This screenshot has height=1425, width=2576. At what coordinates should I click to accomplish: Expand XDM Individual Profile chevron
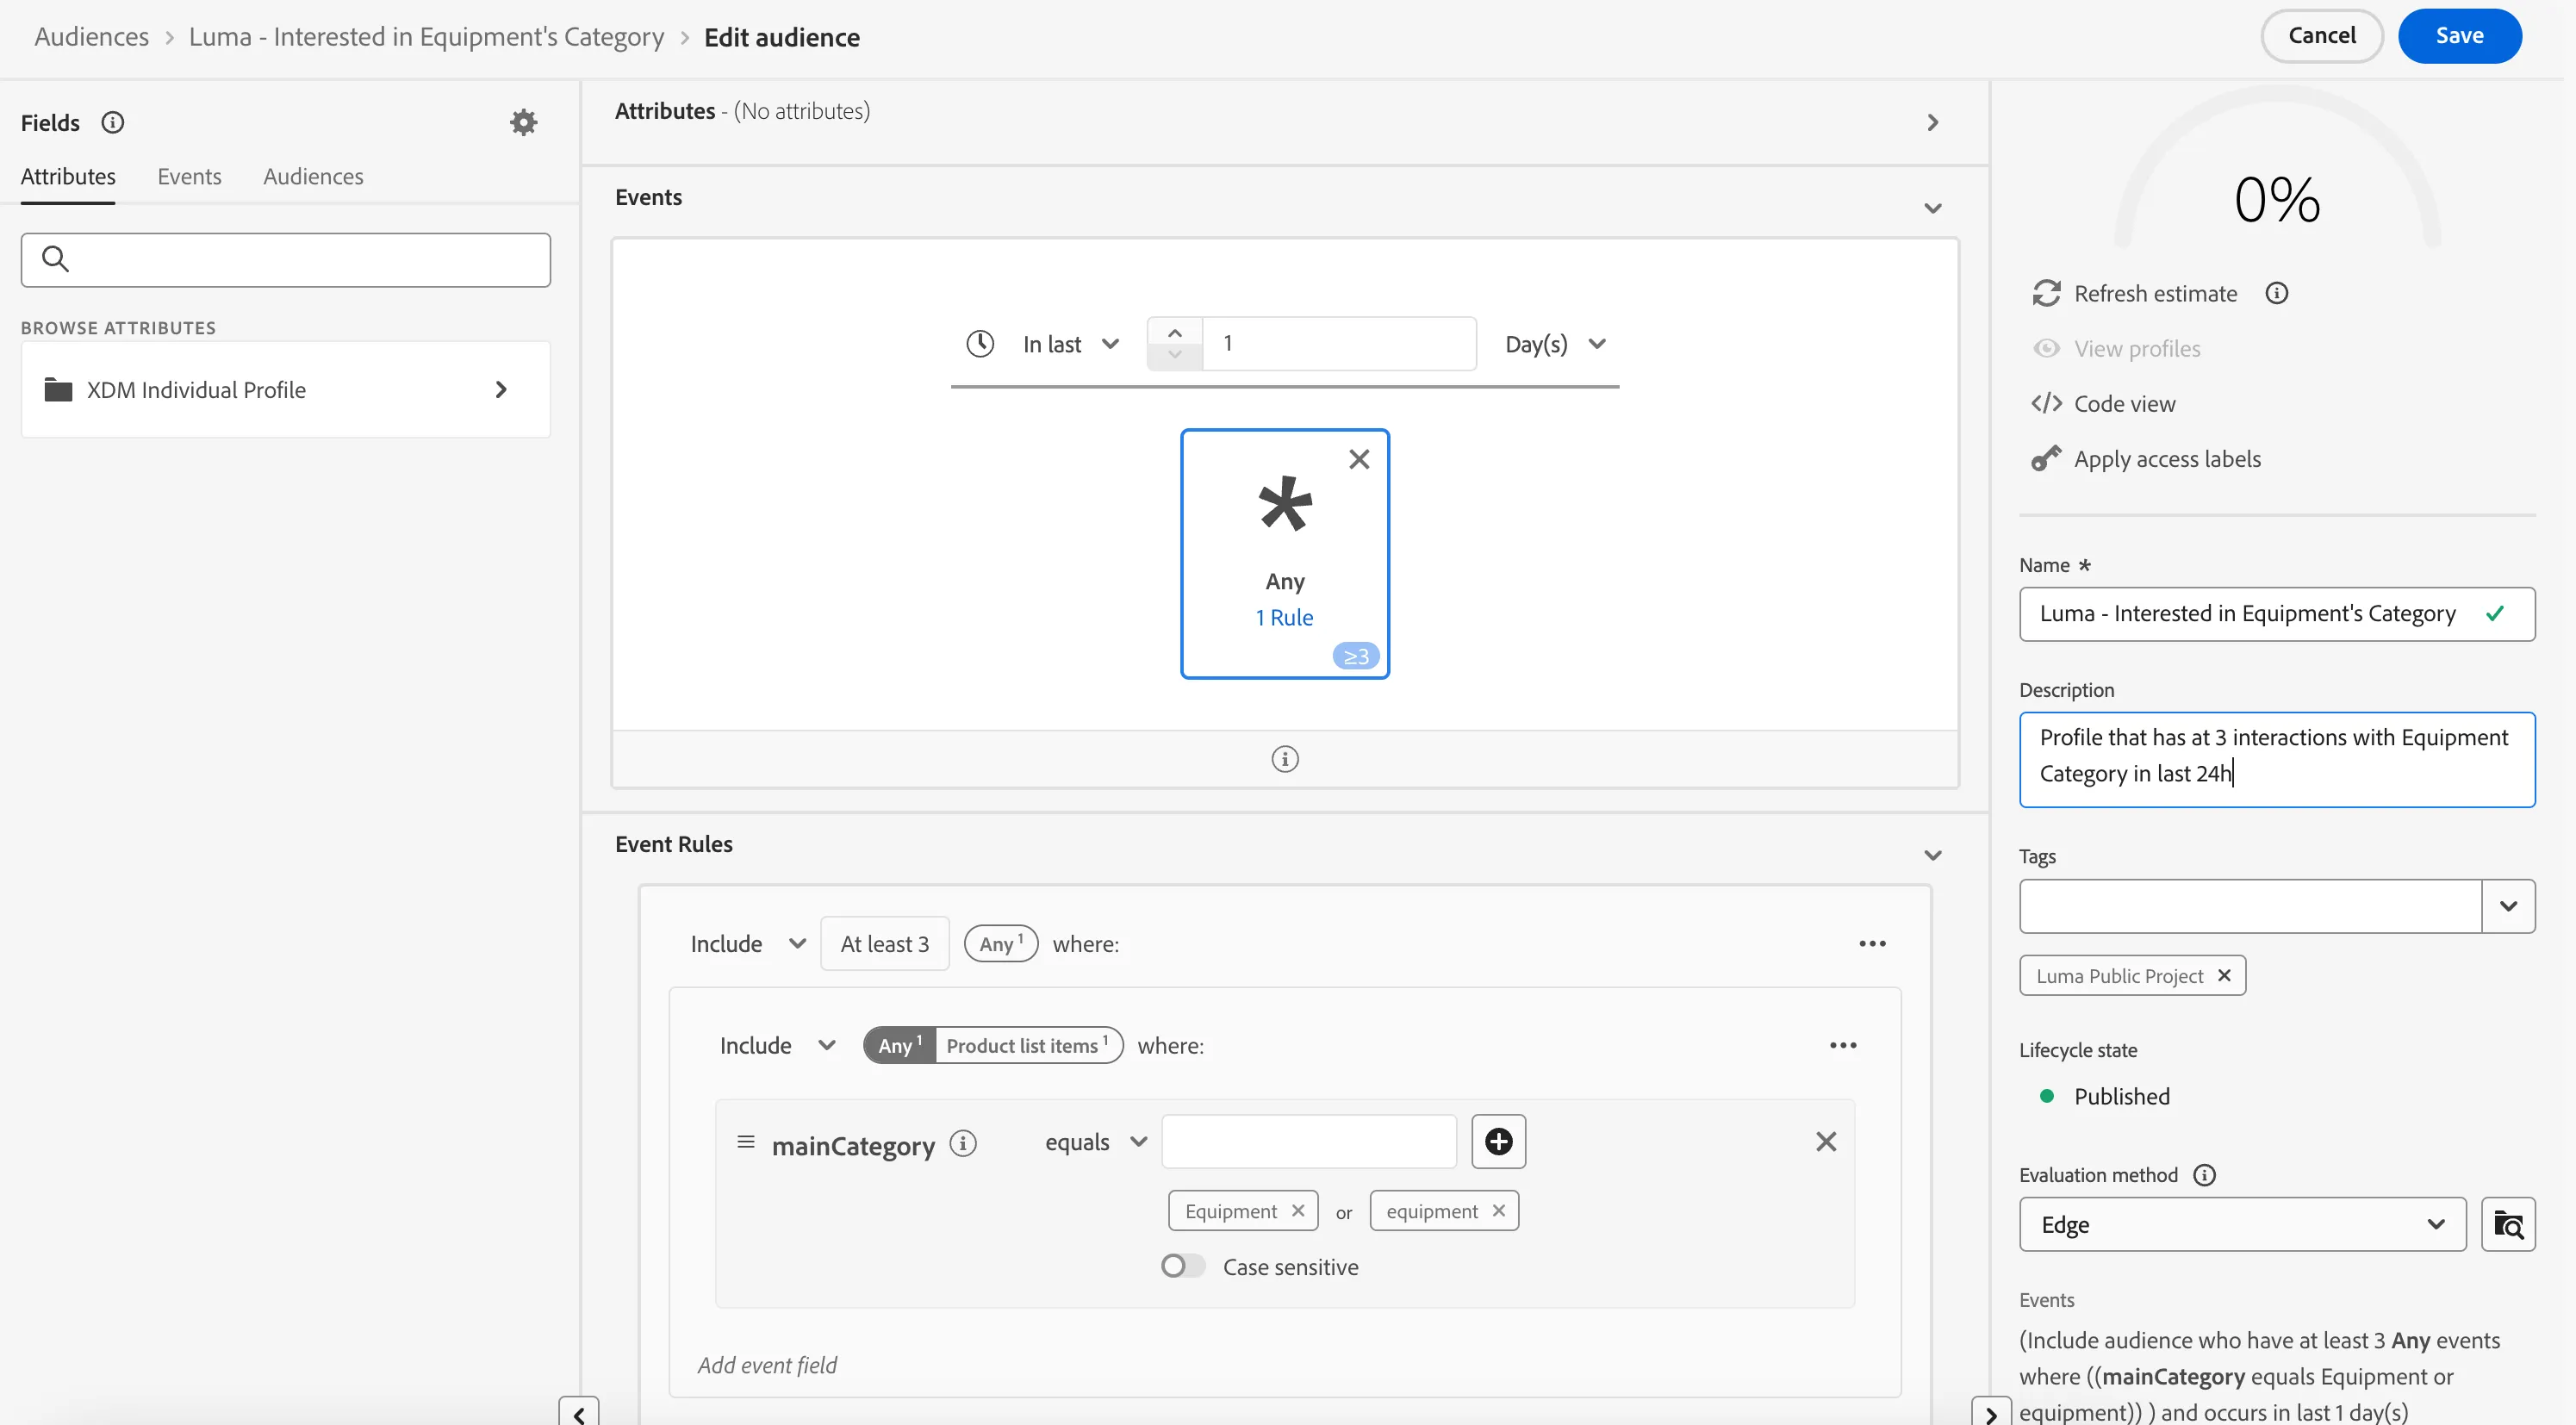tap(501, 389)
